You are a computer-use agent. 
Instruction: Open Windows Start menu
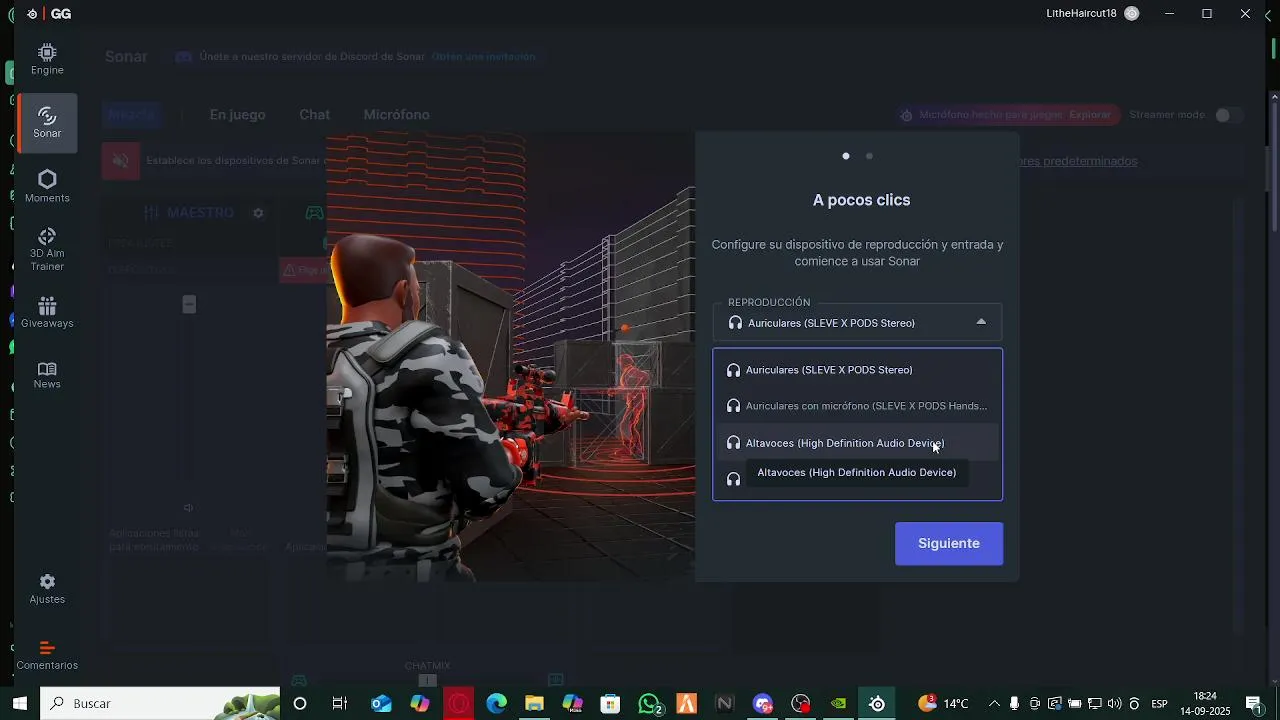tap(19, 703)
